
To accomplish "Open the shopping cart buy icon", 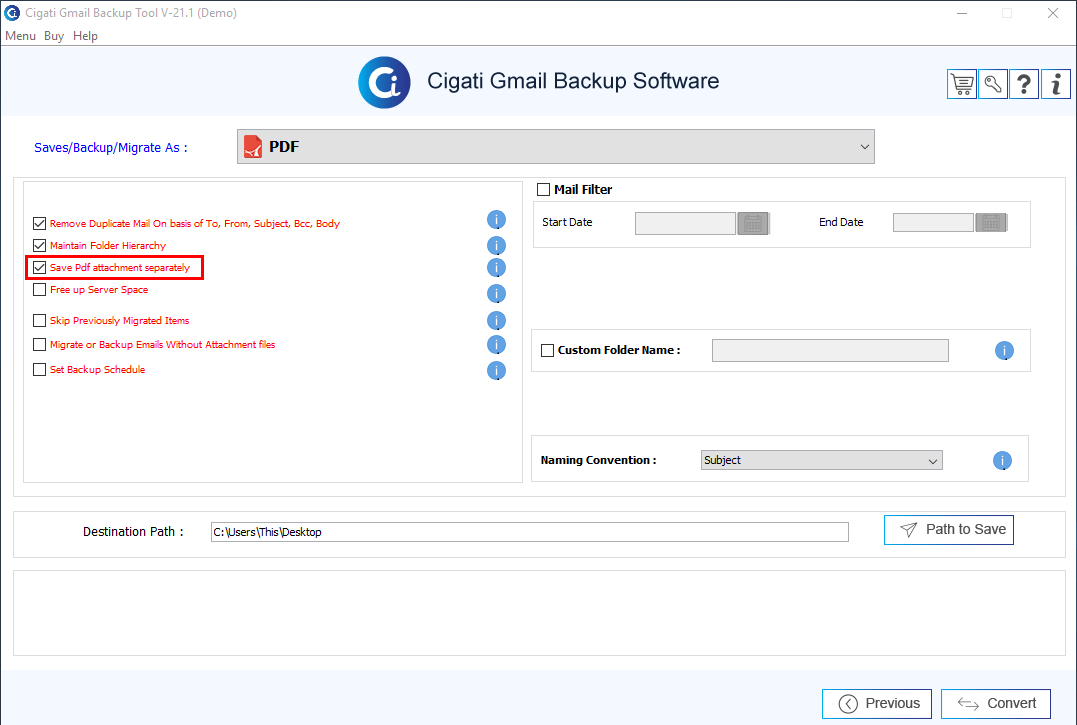I will pyautogui.click(x=962, y=84).
